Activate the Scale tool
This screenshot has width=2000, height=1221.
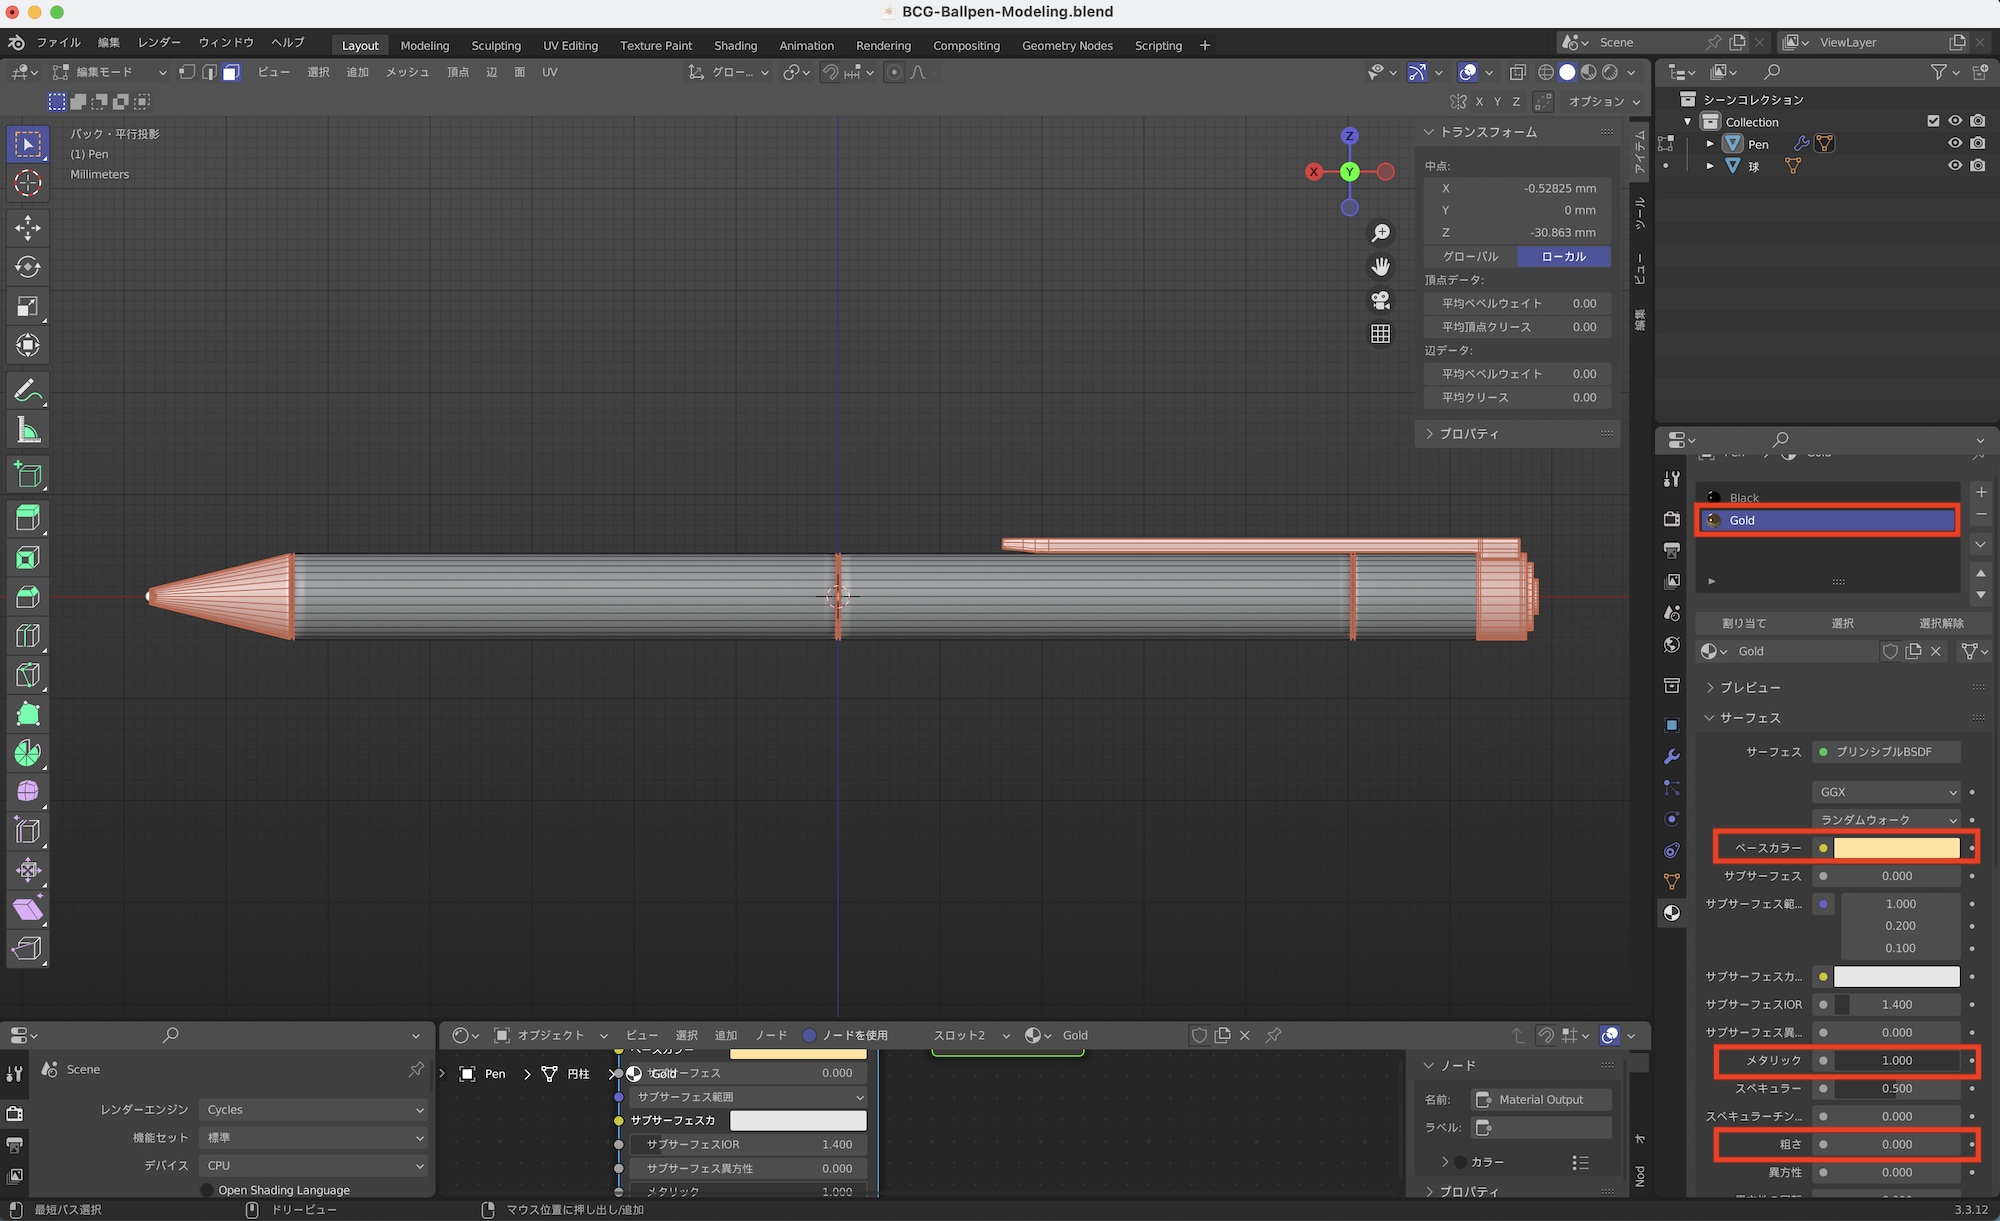pos(28,306)
